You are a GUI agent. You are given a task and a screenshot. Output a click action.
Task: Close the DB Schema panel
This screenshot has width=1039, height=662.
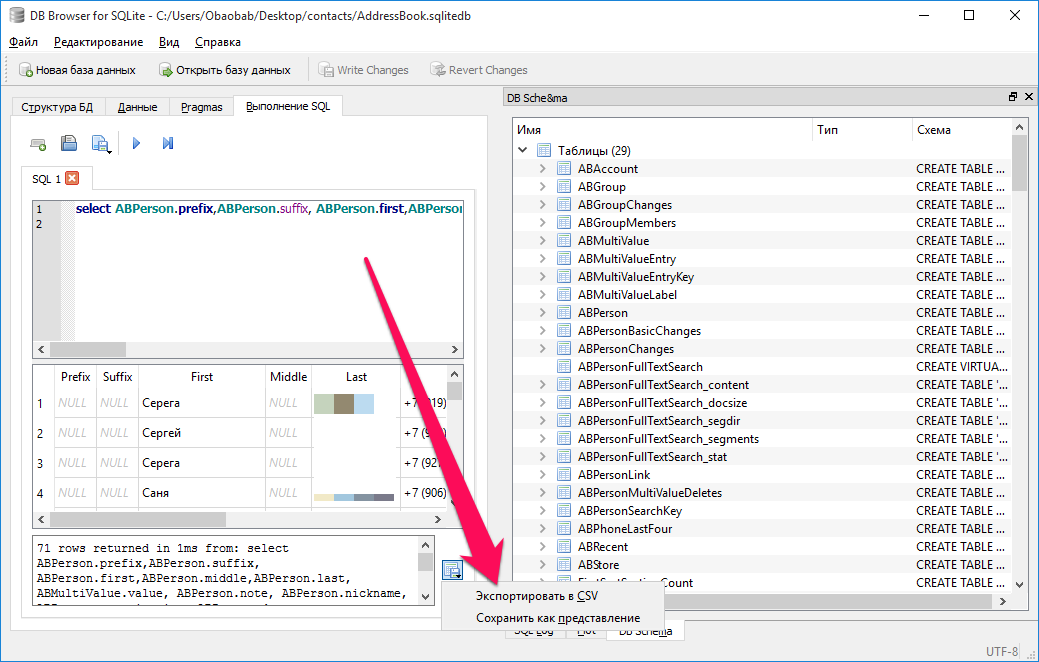click(1027, 97)
